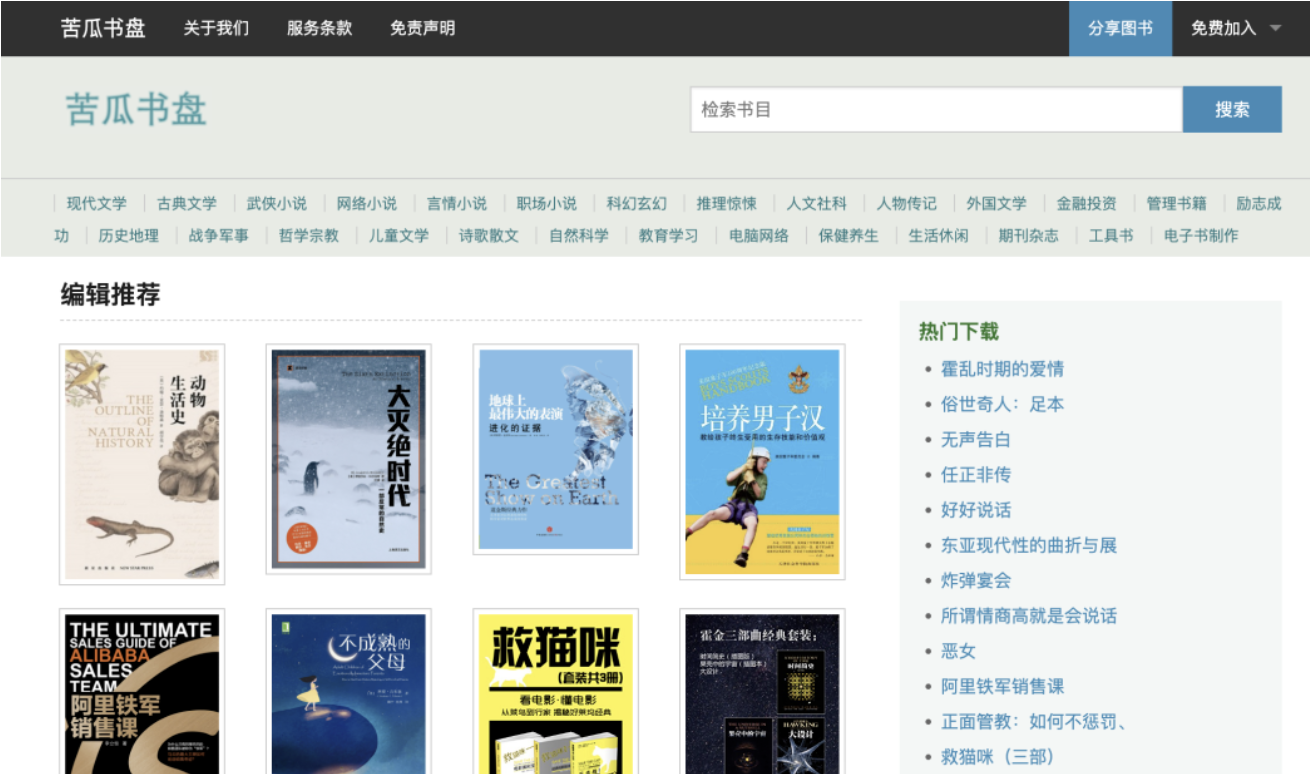This screenshot has height=774, width=1310.
Task: Open the 霍金三部曲经典套装 book cover
Action: 763,691
